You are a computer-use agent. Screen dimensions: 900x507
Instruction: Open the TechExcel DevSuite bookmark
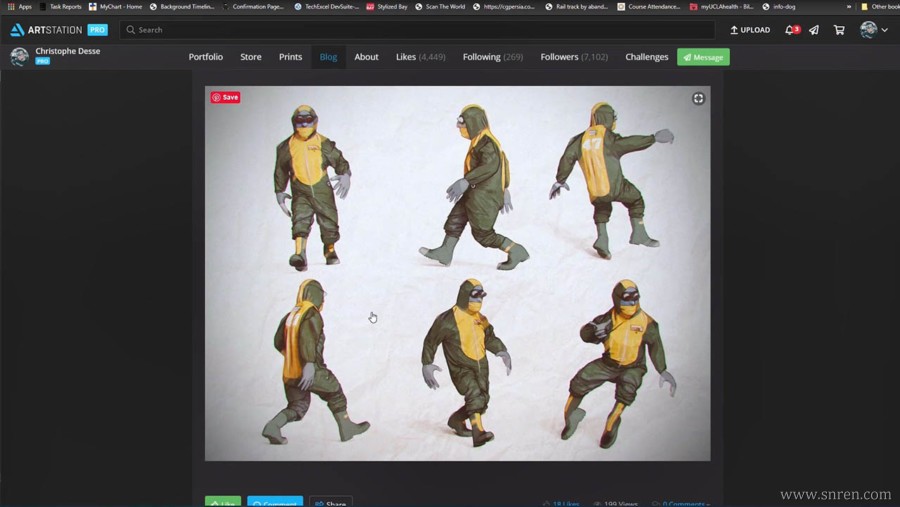[326, 6]
